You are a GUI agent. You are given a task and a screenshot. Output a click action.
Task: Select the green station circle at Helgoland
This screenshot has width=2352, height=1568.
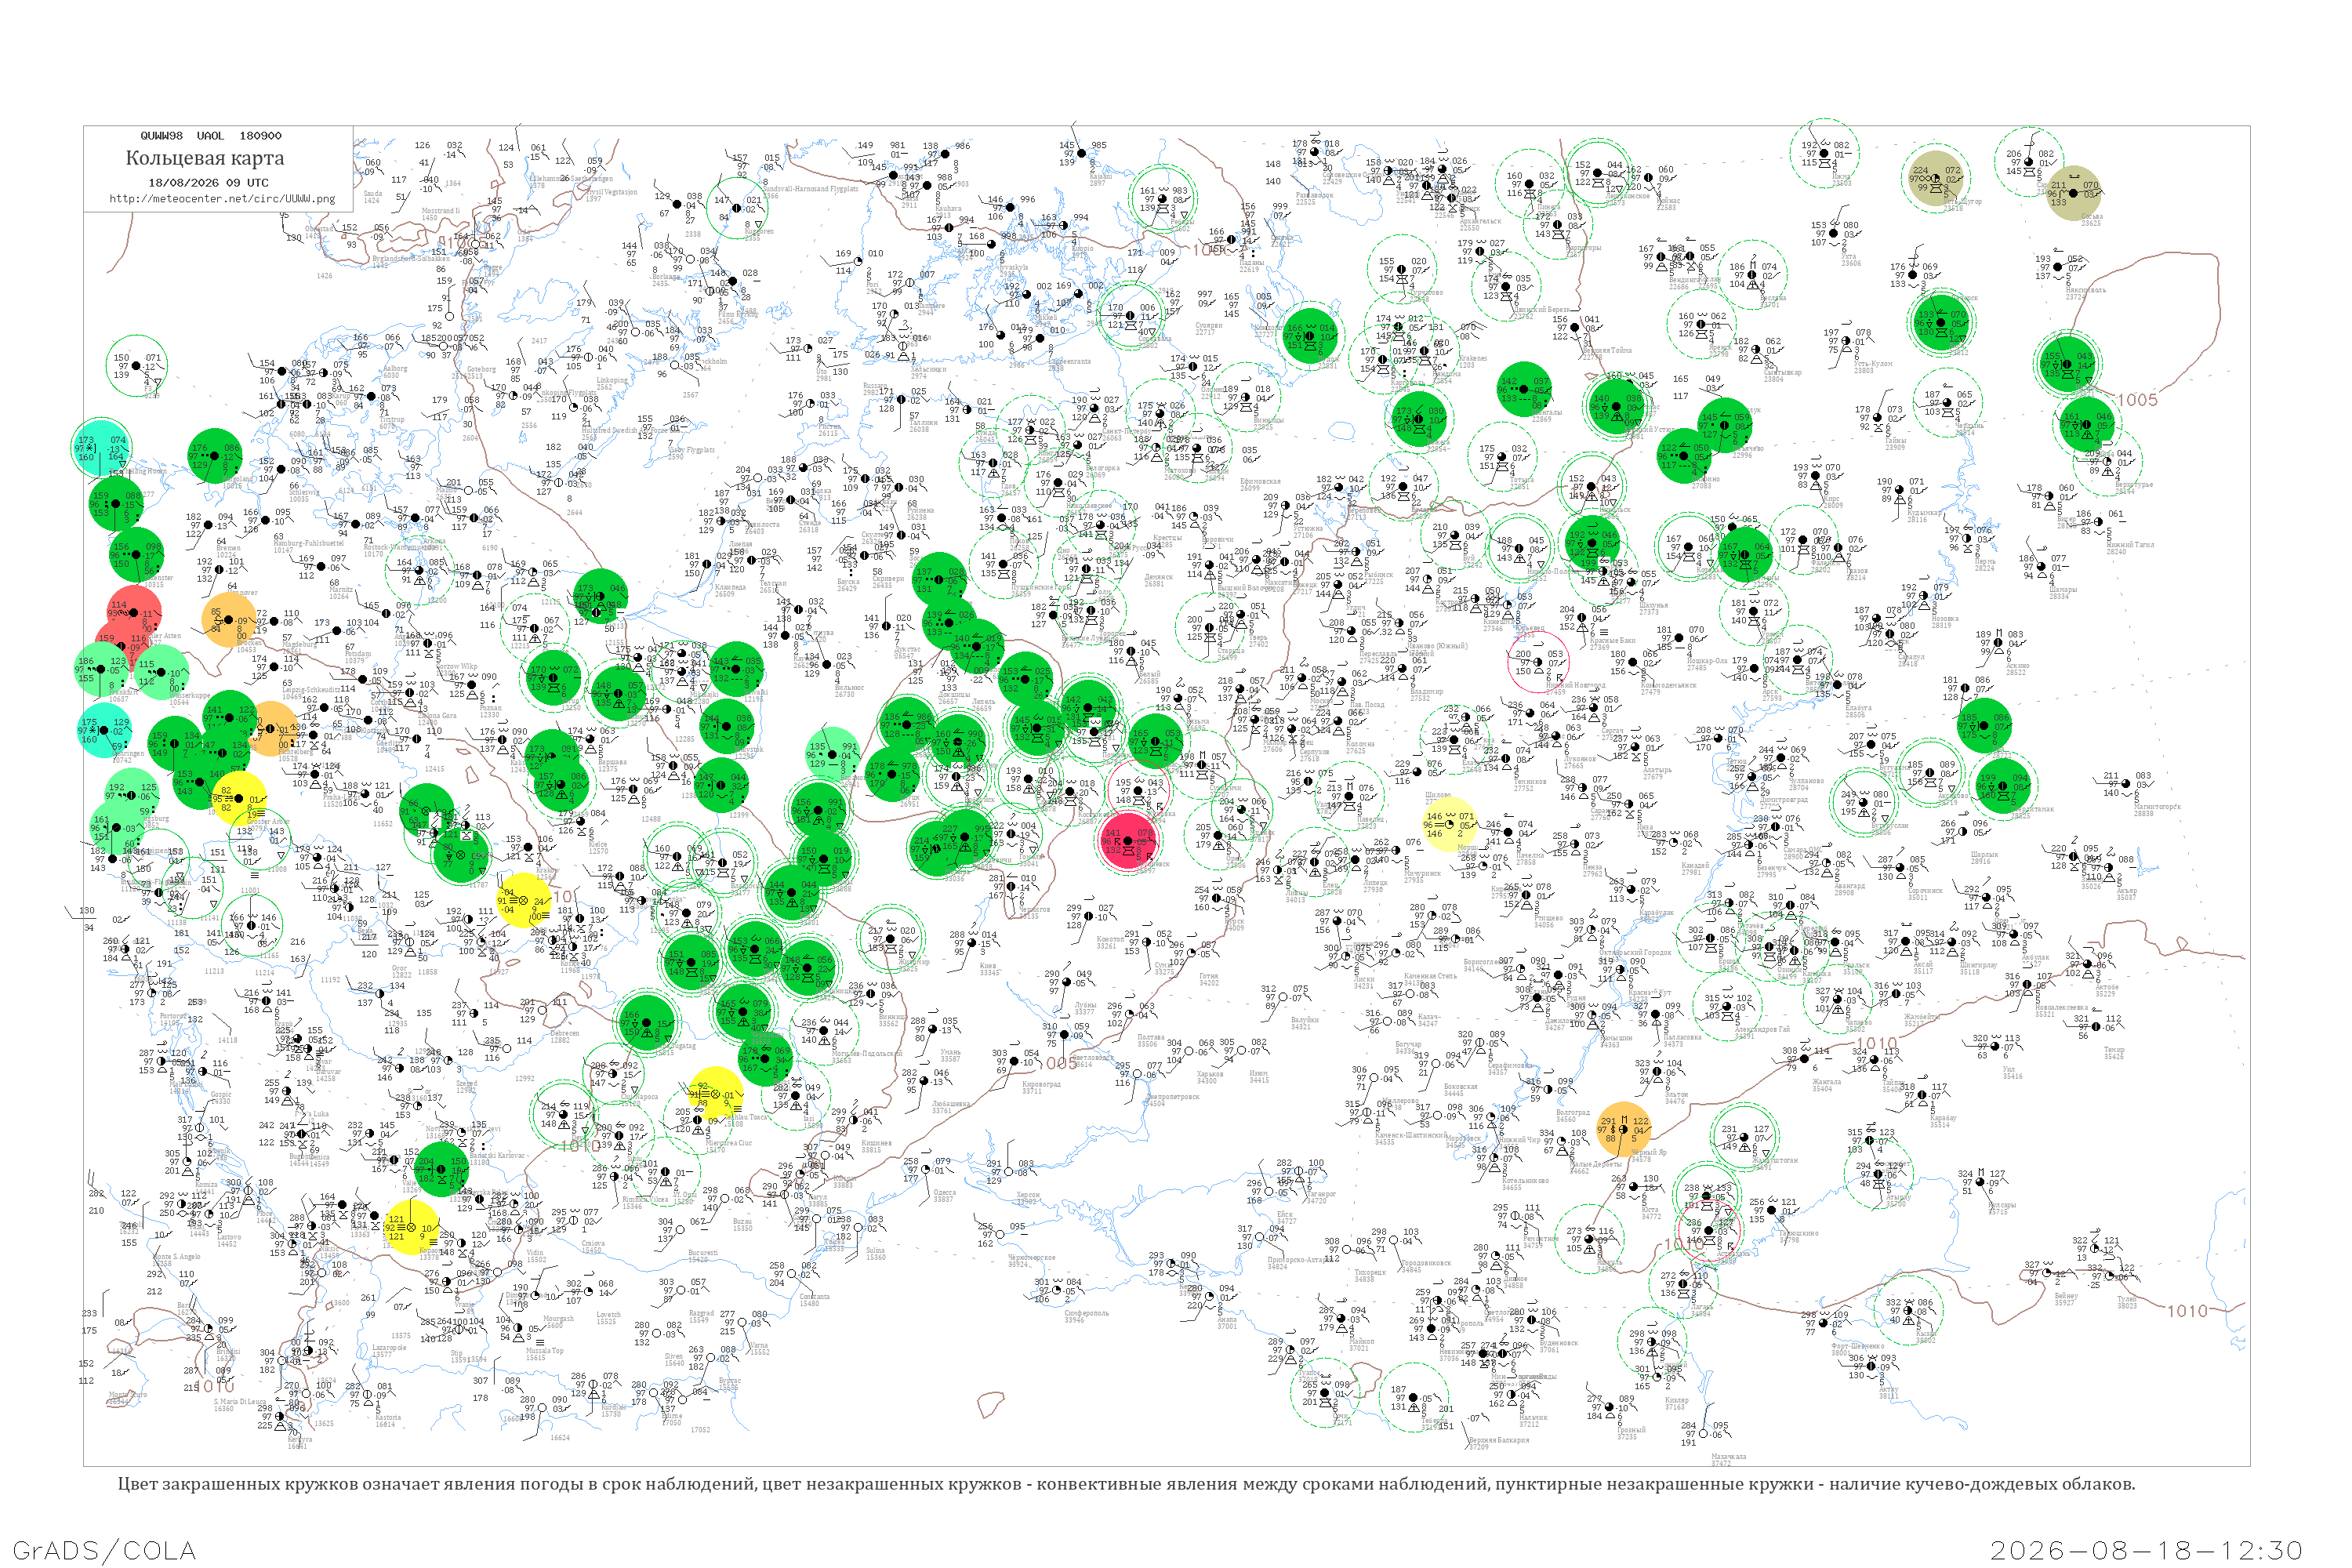coord(214,455)
